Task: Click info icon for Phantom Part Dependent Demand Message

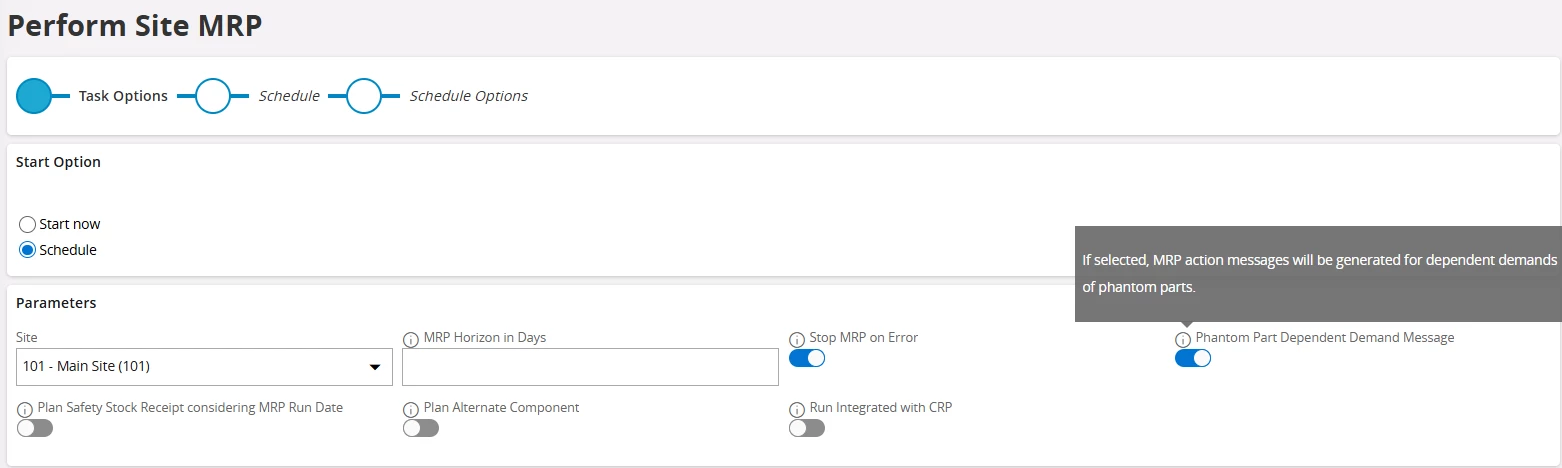Action: [1183, 340]
